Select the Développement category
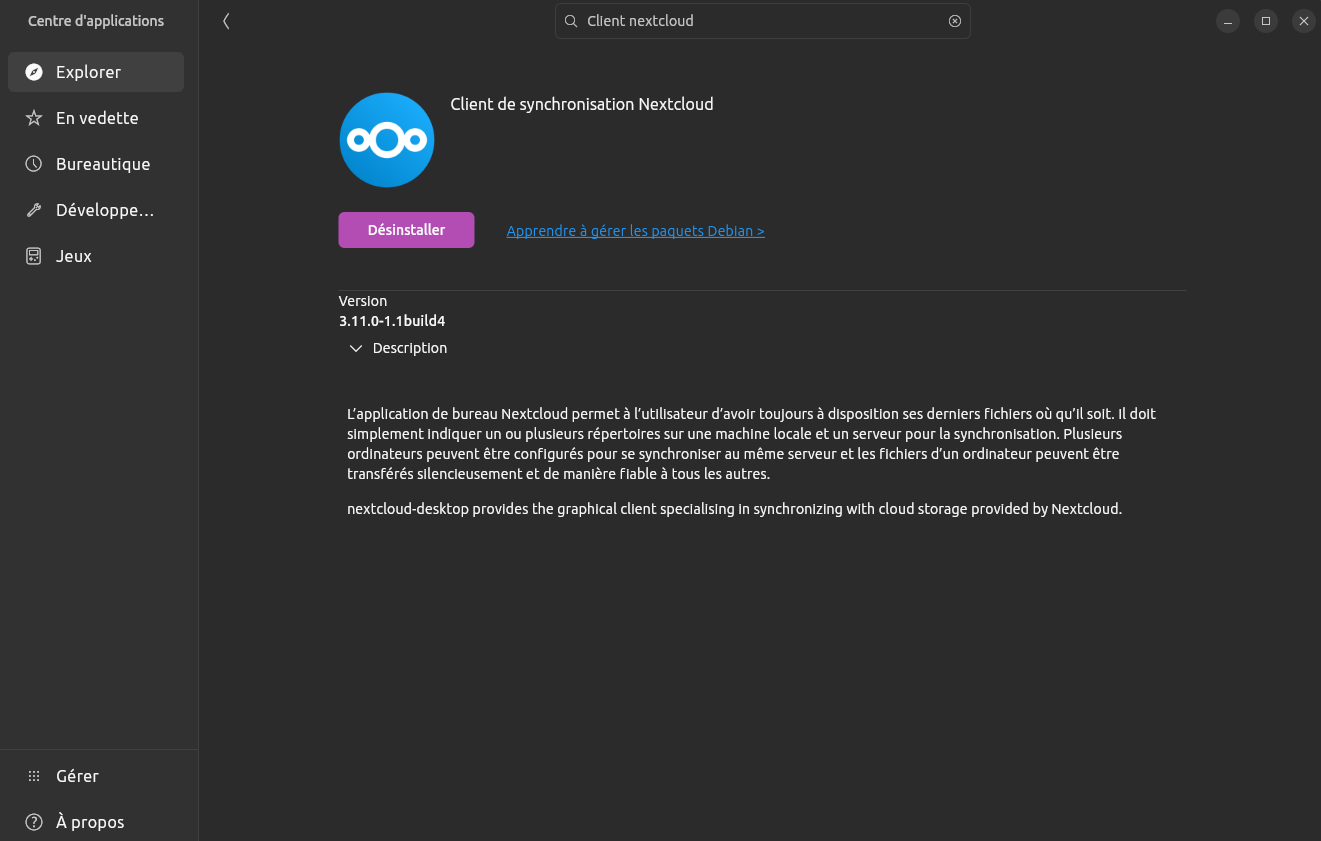 click(x=96, y=210)
